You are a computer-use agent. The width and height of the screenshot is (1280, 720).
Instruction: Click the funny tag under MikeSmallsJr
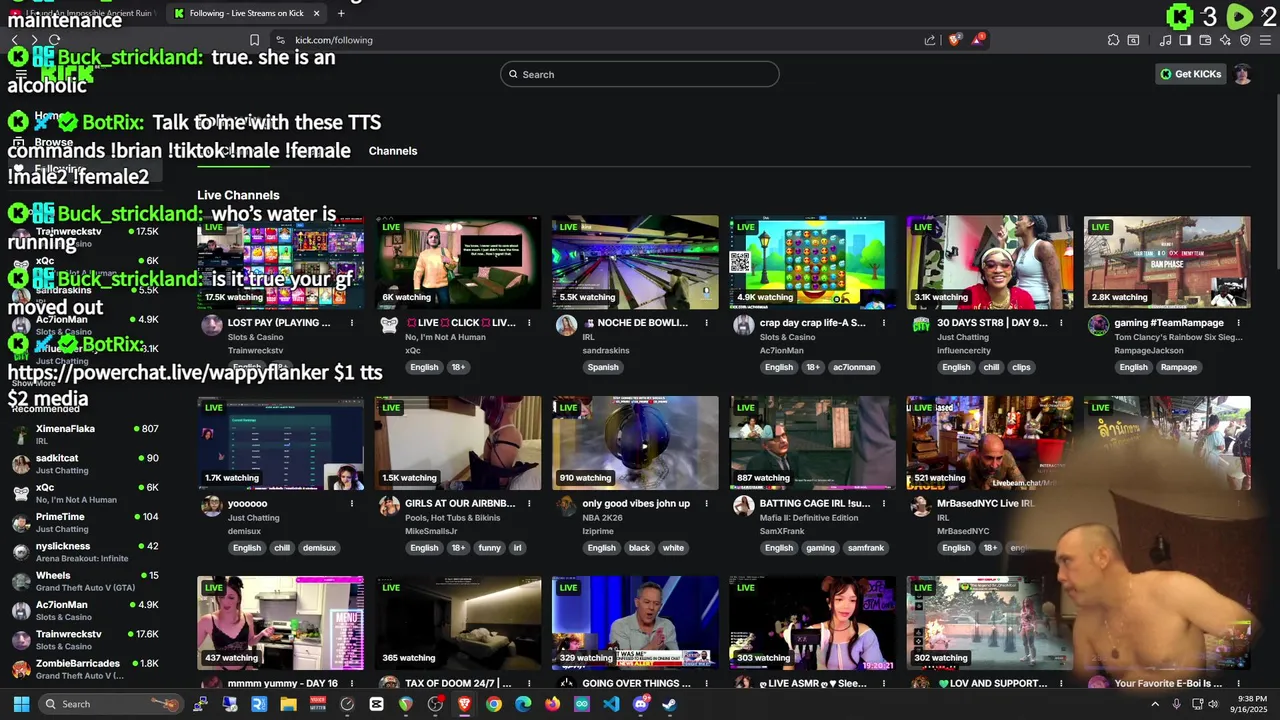coord(489,548)
